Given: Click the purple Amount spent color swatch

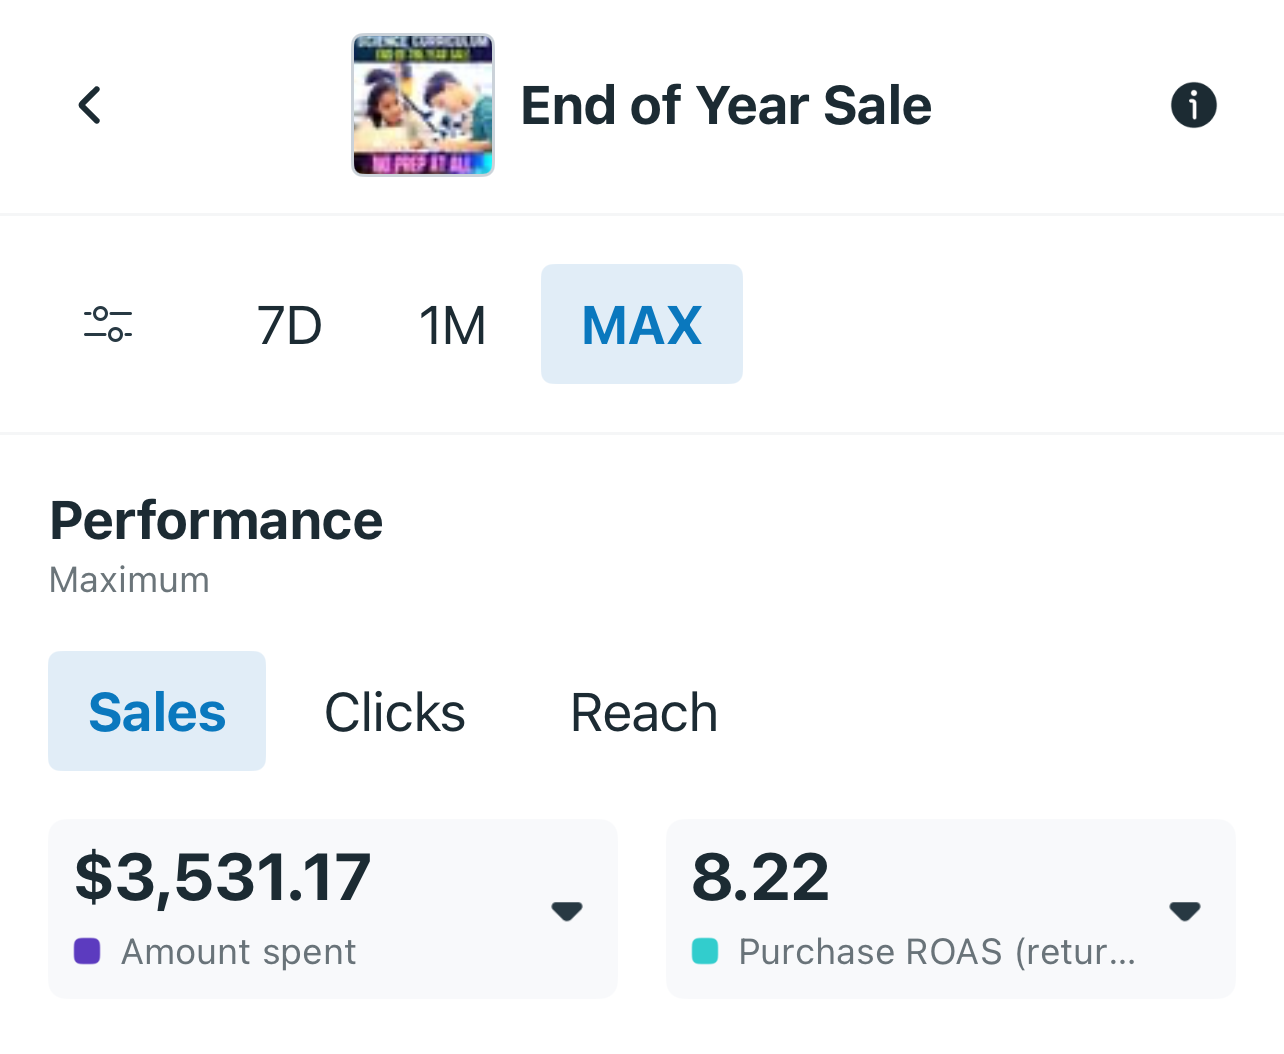Looking at the screenshot, I should pos(87,951).
